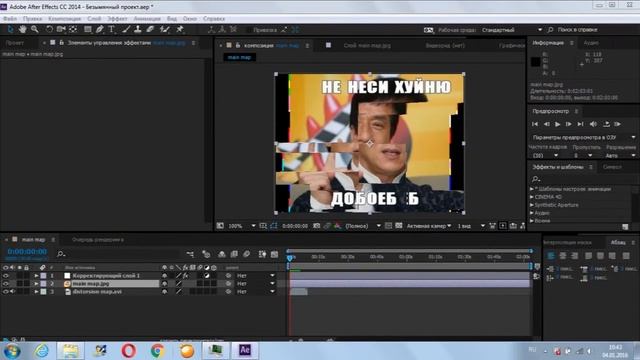This screenshot has height=360, width=640.
Task: Hide the Корректирующий слой 1 layer
Action: click(x=5, y=276)
